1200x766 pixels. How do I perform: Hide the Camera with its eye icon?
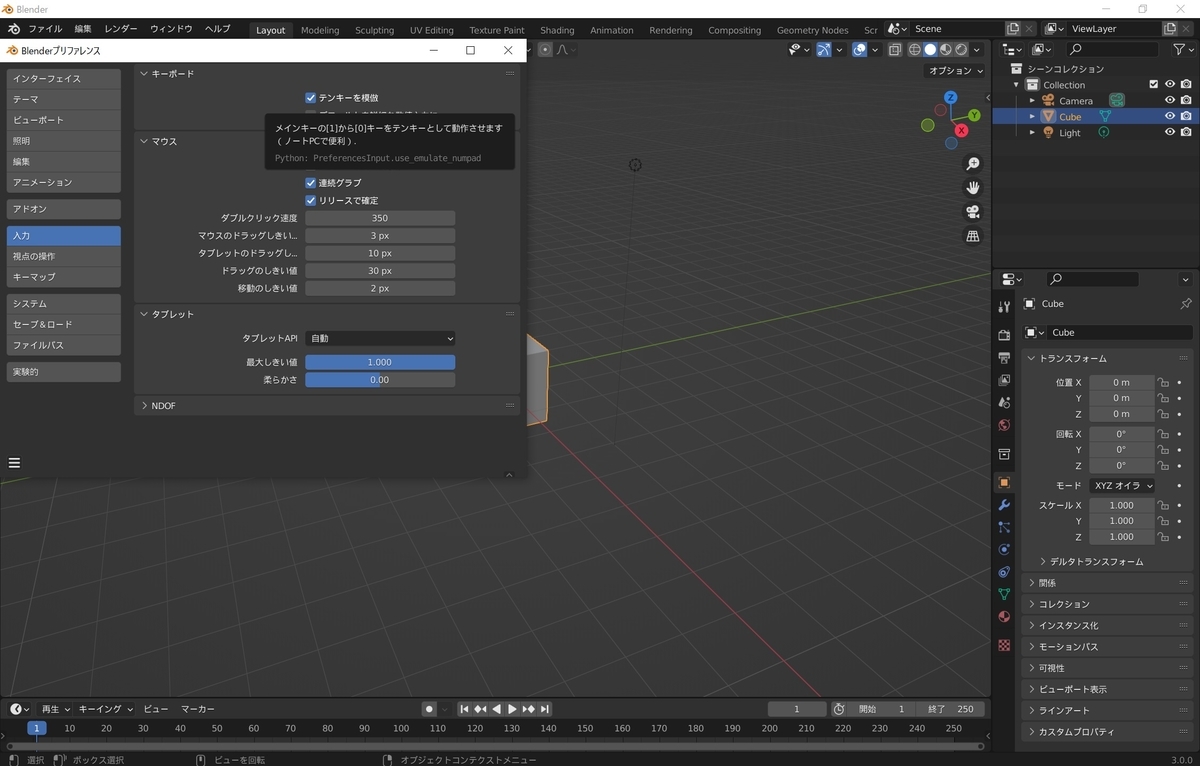click(x=1169, y=100)
